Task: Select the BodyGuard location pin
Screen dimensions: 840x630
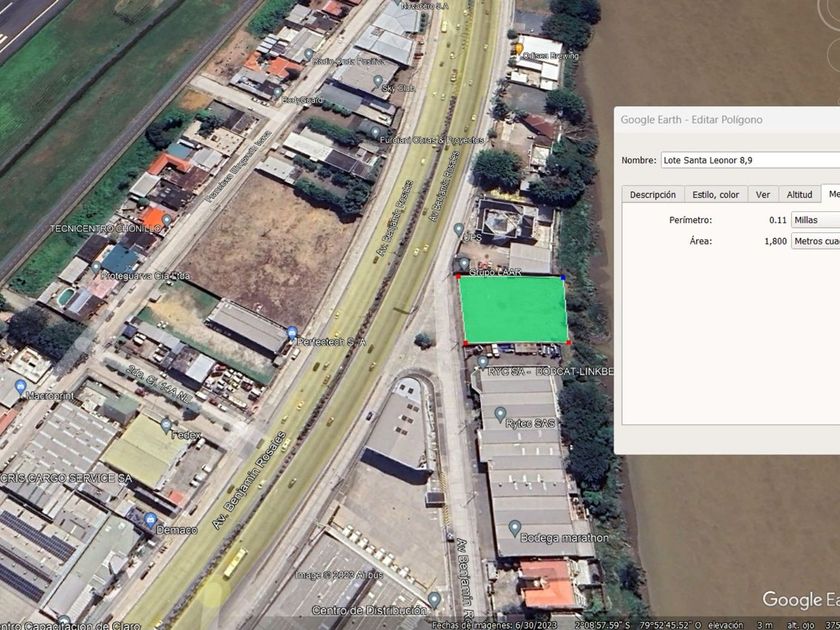Action: pyautogui.click(x=278, y=93)
